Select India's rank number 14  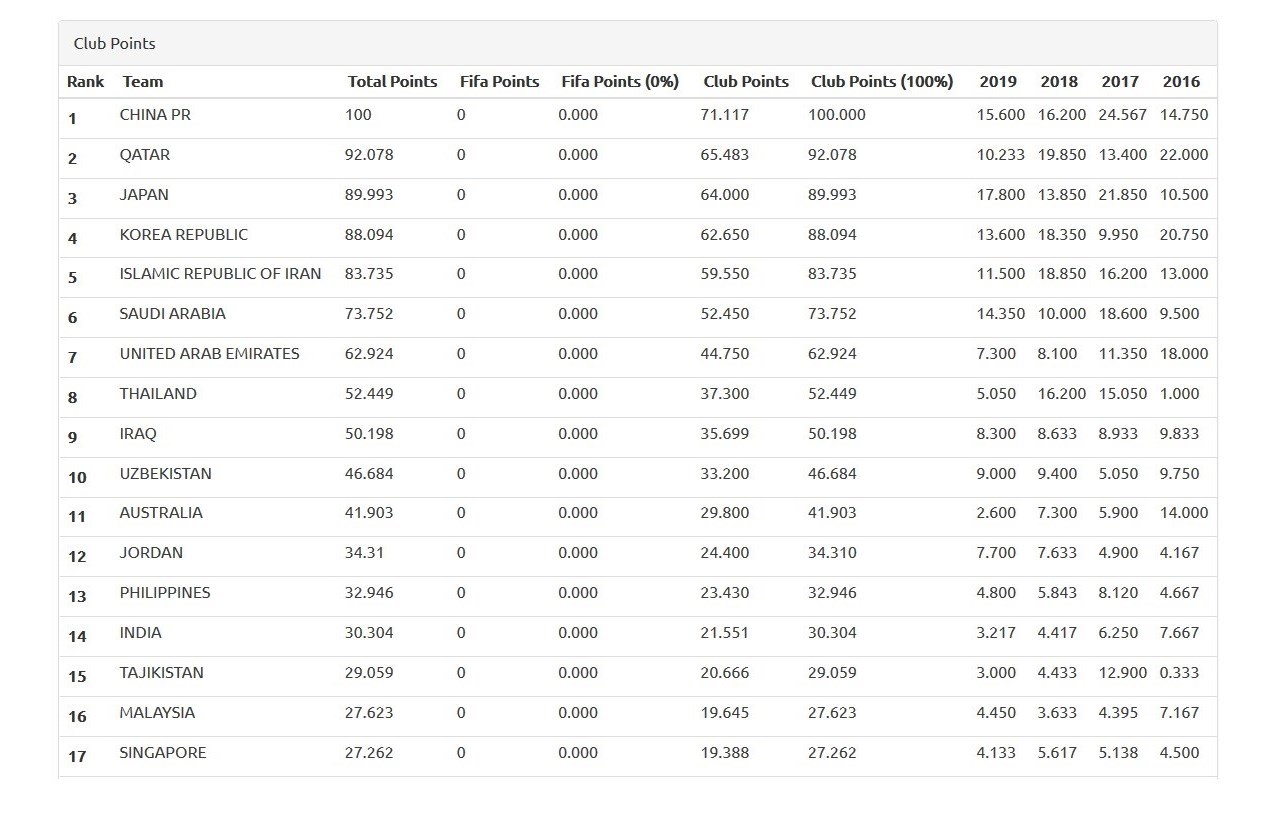pos(77,636)
